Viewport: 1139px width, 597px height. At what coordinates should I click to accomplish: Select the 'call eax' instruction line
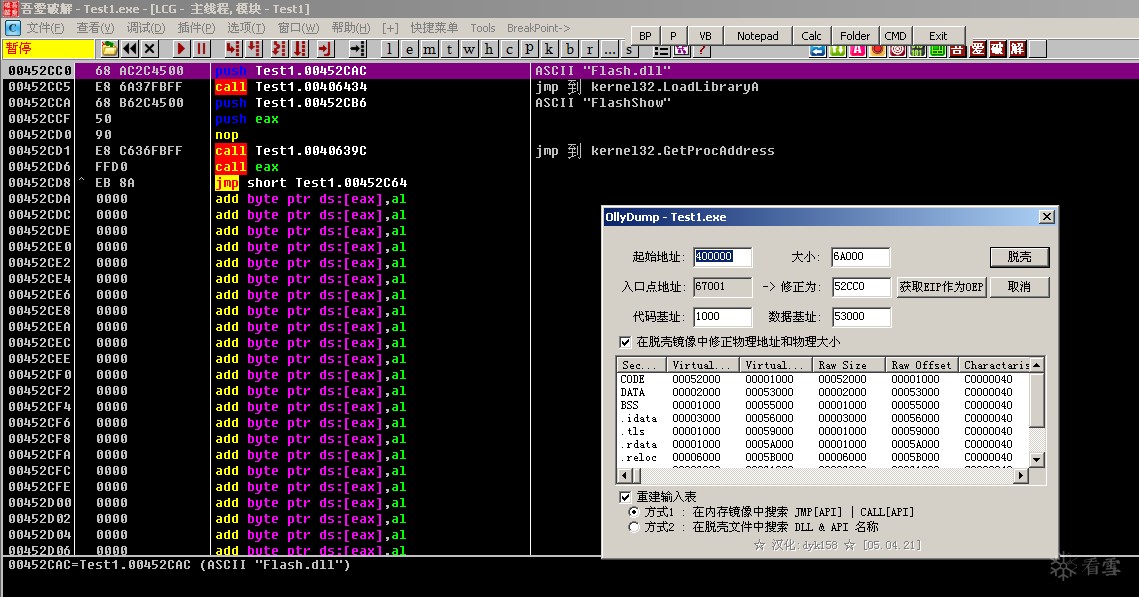click(248, 167)
